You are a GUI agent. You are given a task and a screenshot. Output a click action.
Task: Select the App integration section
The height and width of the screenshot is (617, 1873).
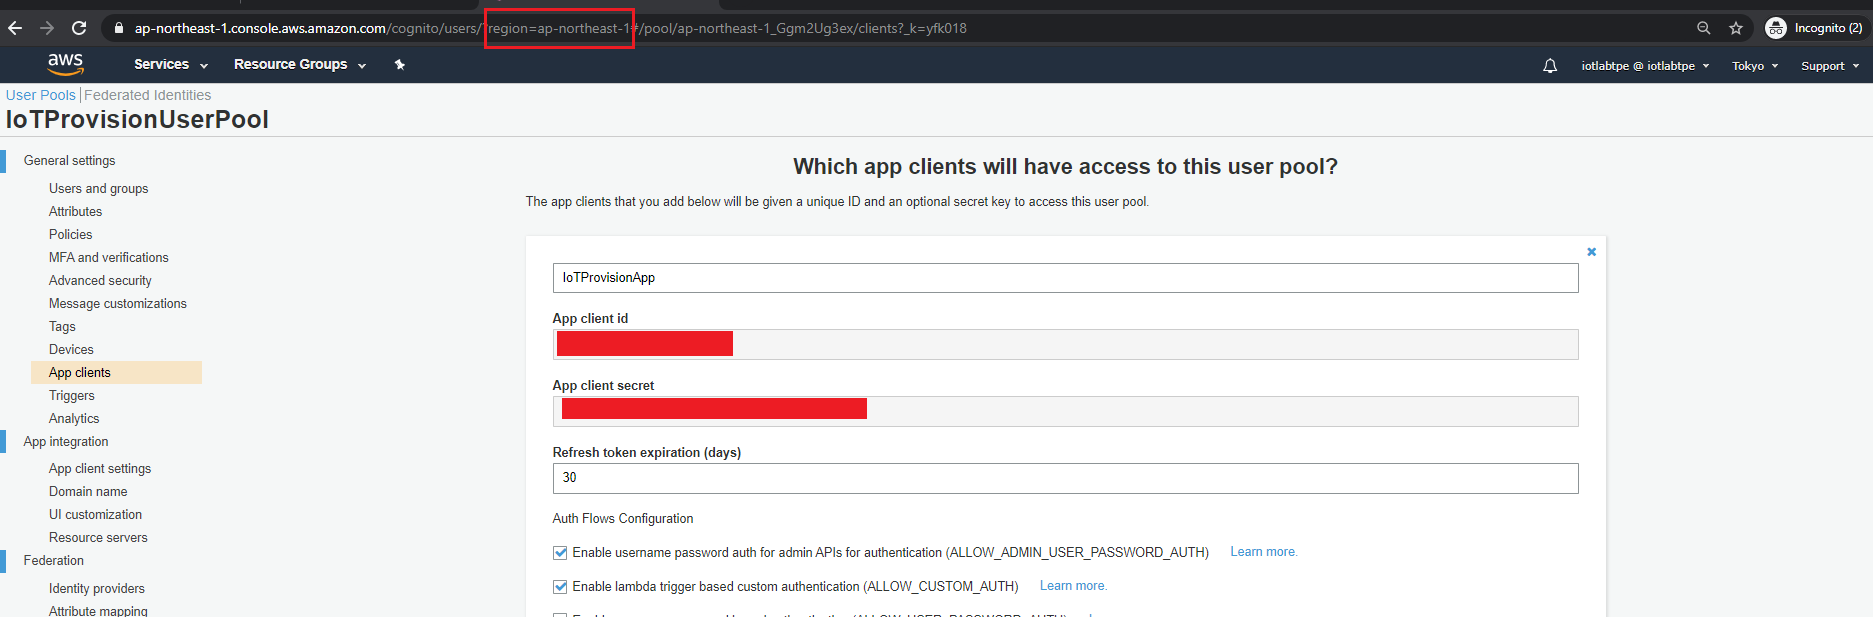pyautogui.click(x=66, y=442)
